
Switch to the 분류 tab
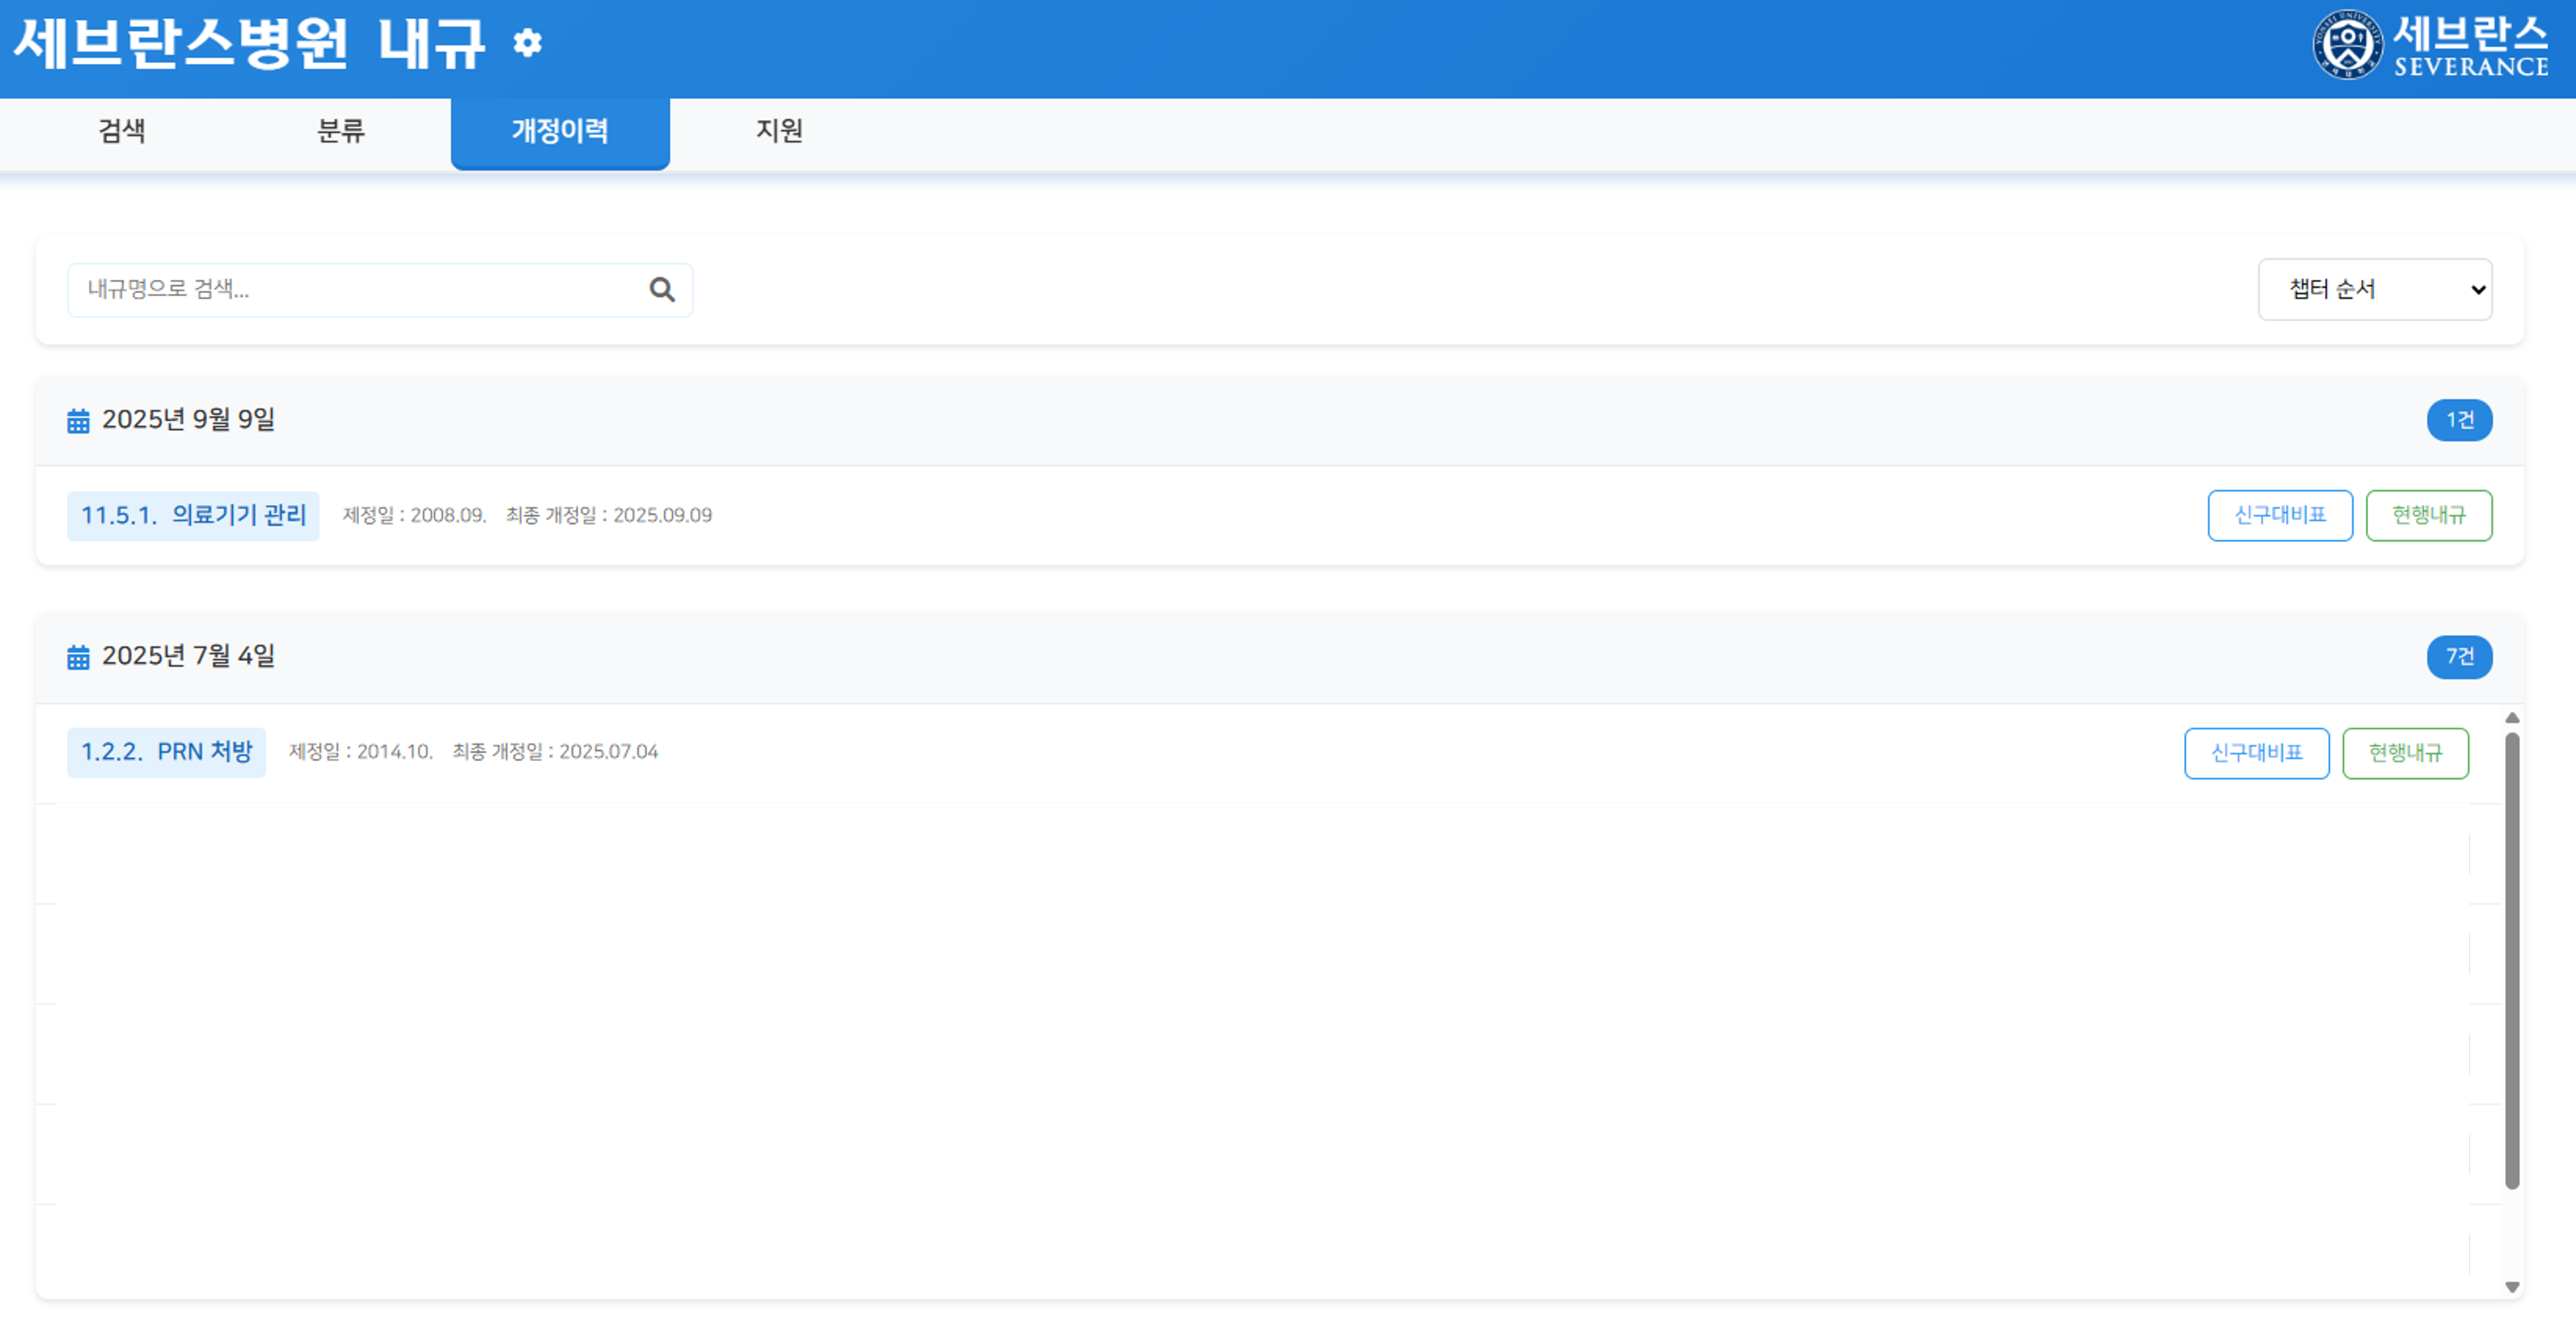coord(341,131)
